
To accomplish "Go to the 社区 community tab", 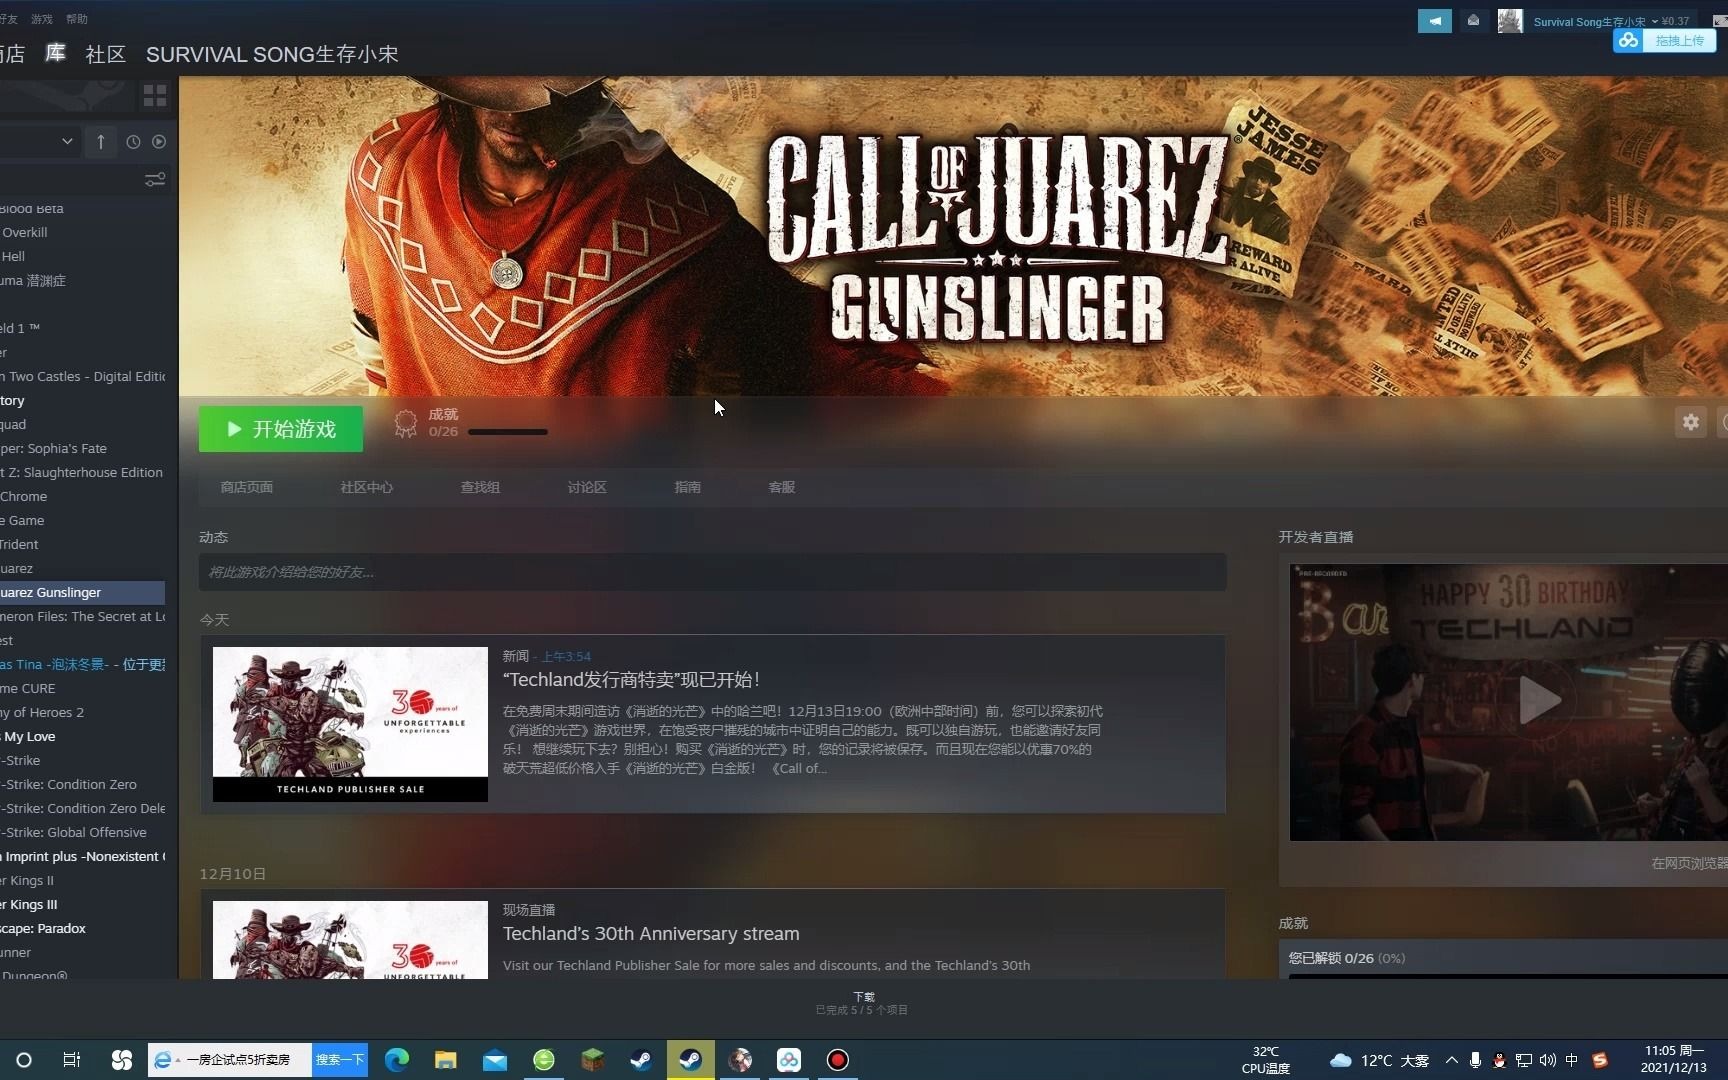I will [106, 54].
